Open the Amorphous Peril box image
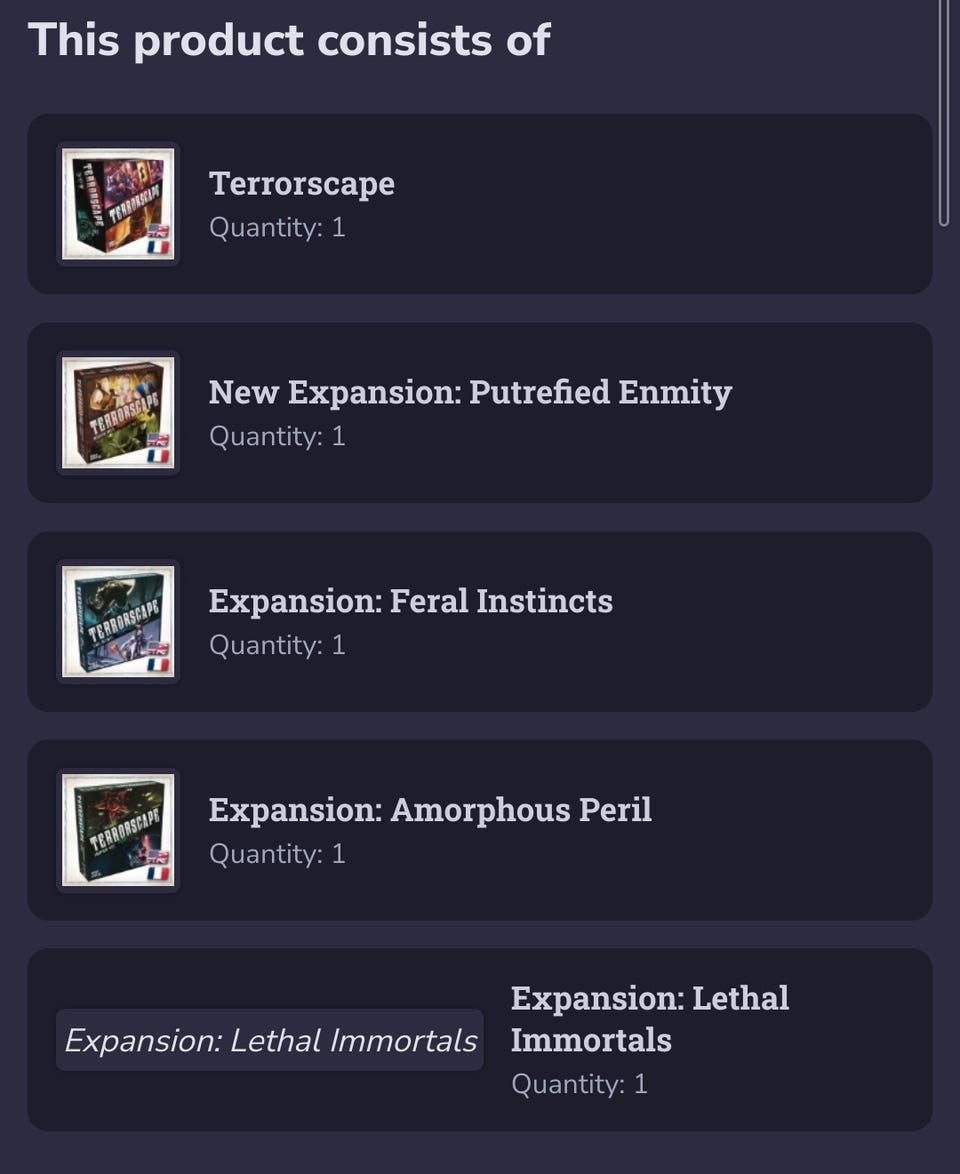Image resolution: width=960 pixels, height=1174 pixels. coord(117,830)
